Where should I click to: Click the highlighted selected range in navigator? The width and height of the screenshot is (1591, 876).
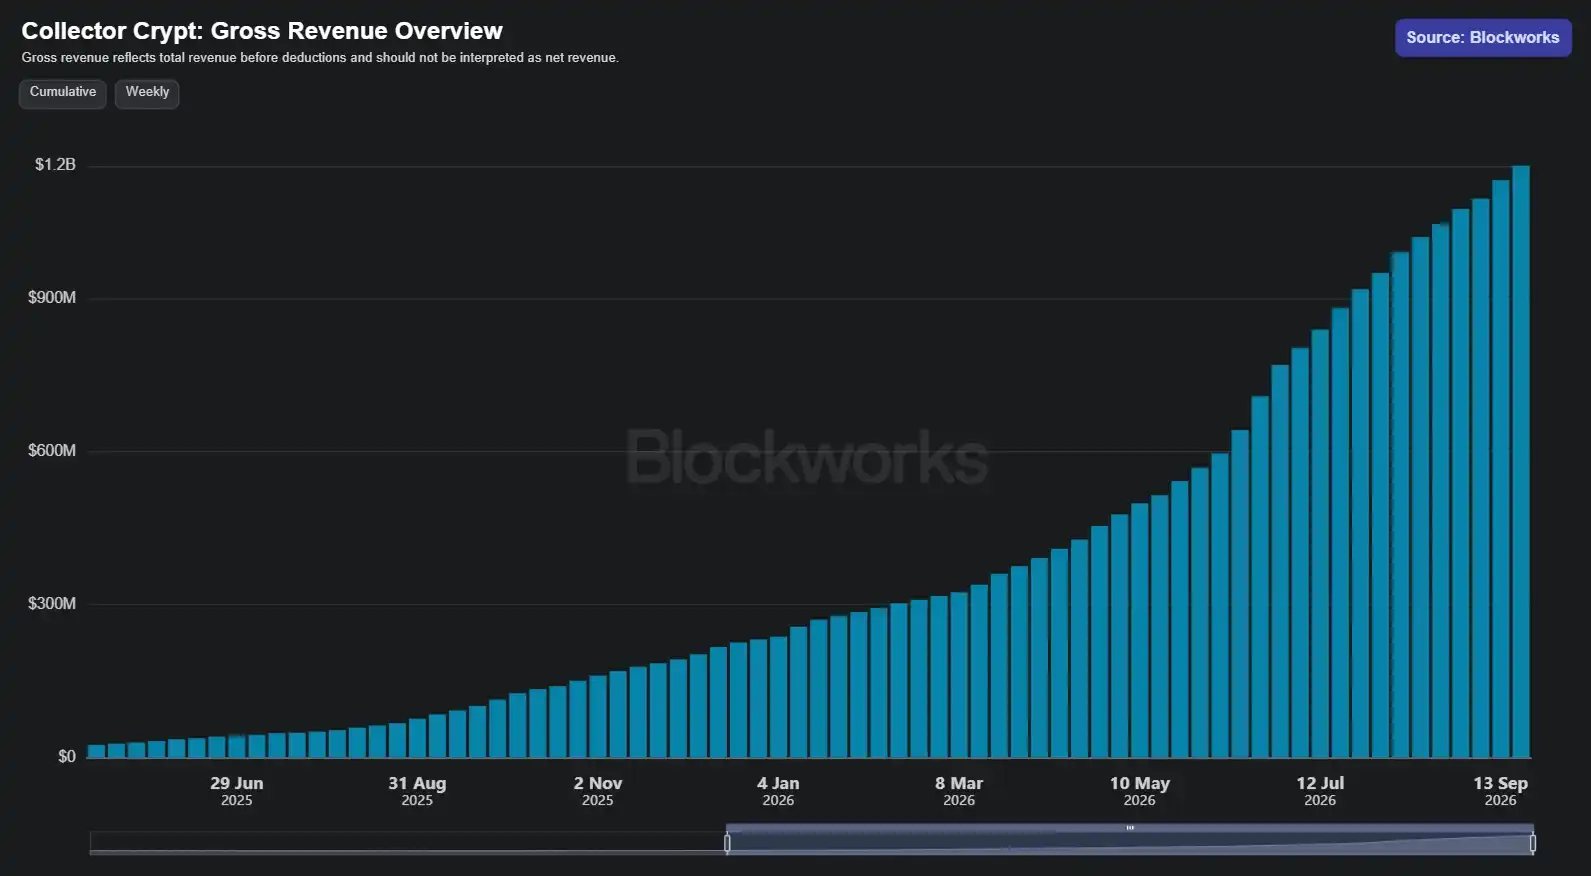click(x=1130, y=844)
